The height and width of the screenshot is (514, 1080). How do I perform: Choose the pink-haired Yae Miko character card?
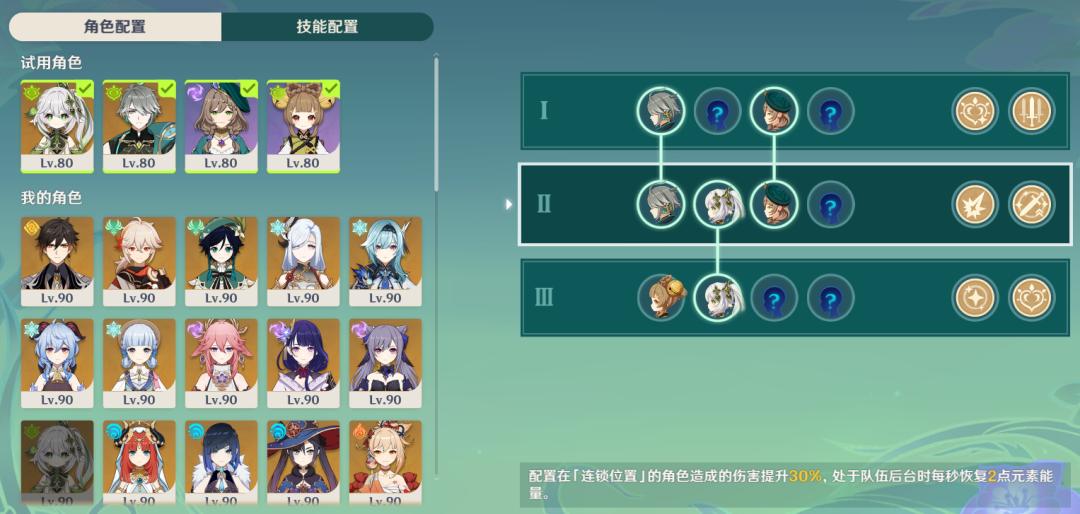point(221,363)
